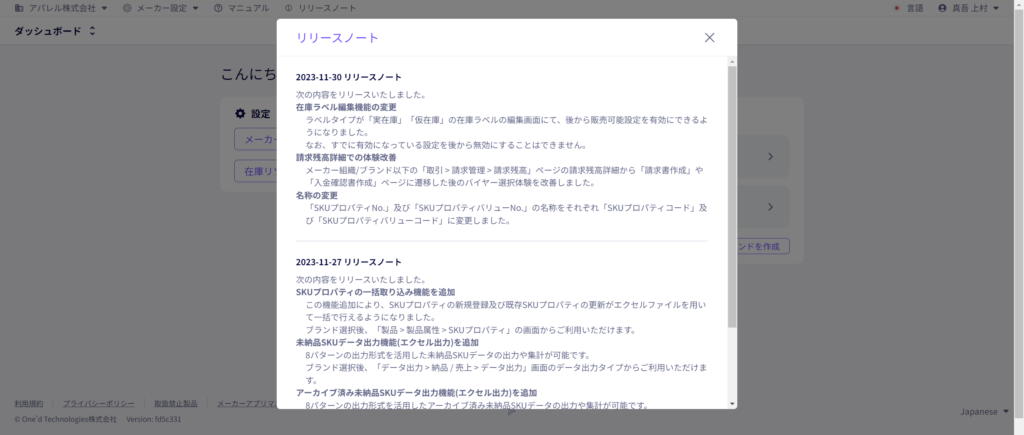Click the upper right chevron arrow card behind the dialog

tap(770, 157)
